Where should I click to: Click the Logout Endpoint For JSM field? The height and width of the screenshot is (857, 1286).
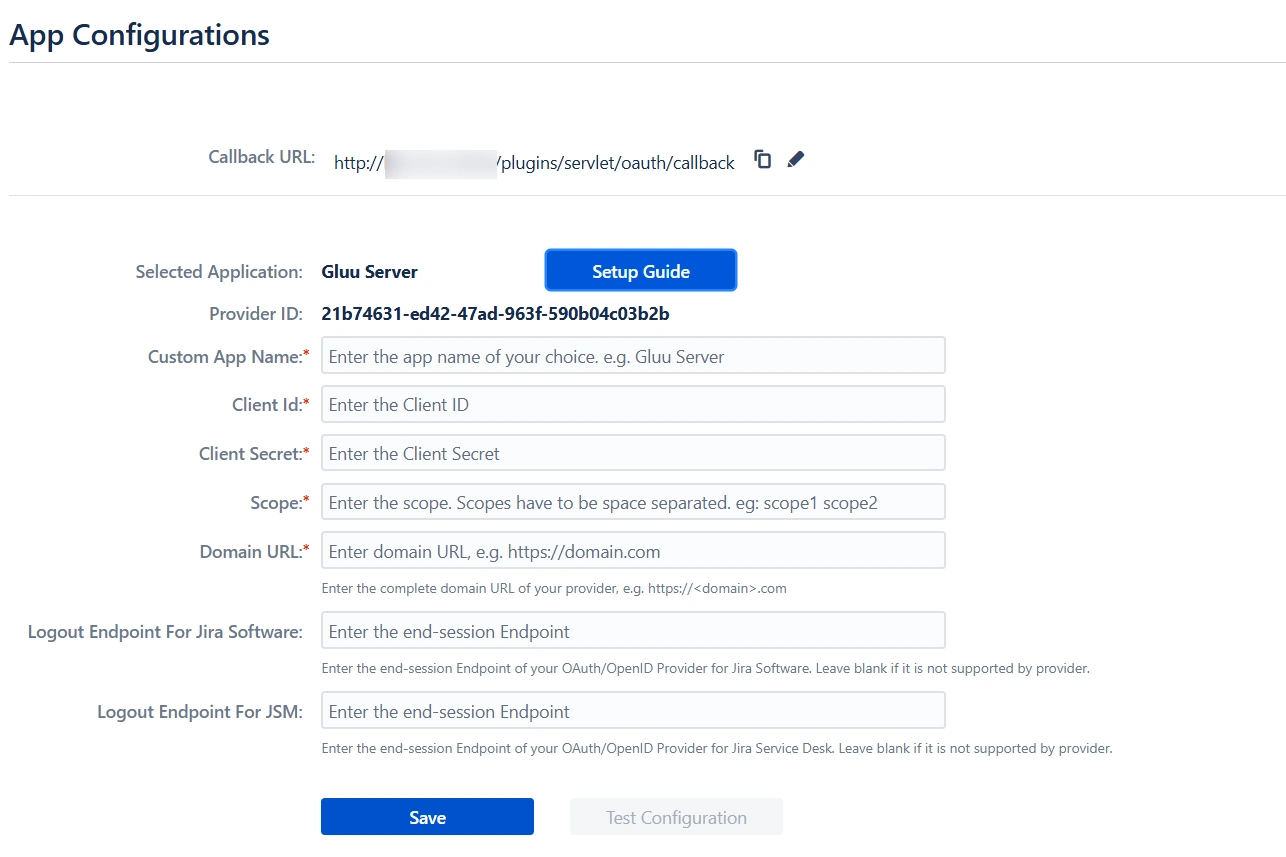click(633, 711)
